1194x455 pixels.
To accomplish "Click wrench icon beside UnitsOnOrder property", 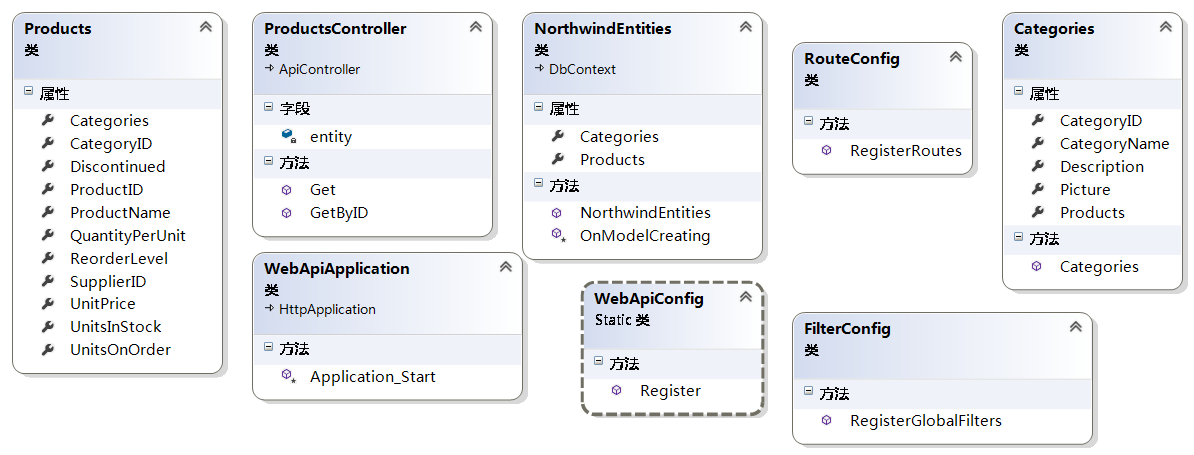I will (48, 349).
